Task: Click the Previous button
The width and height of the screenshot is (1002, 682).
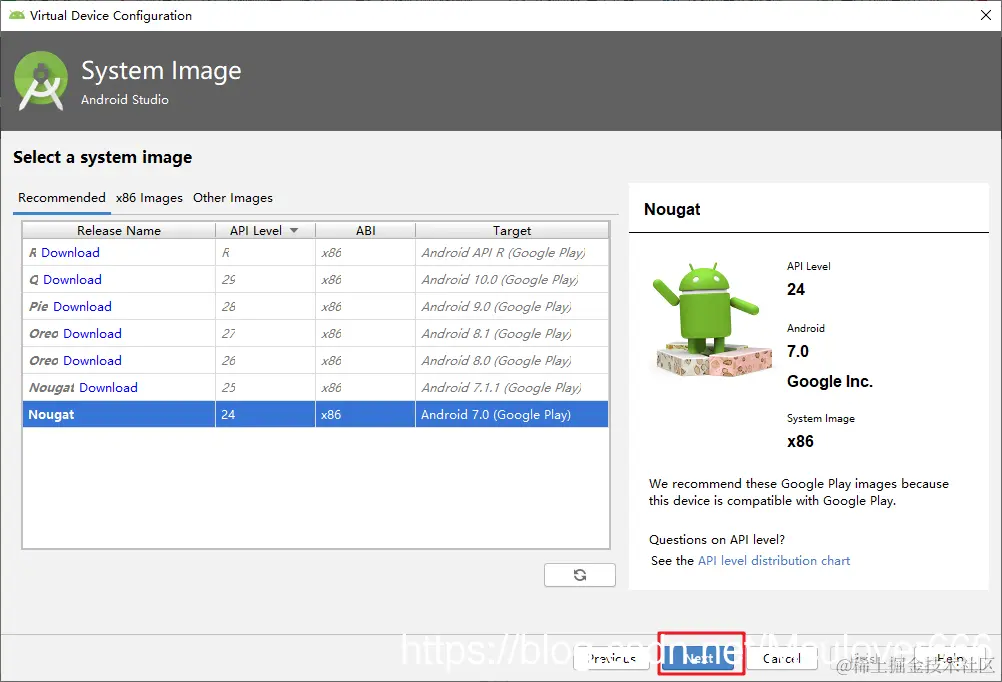Action: (x=612, y=658)
